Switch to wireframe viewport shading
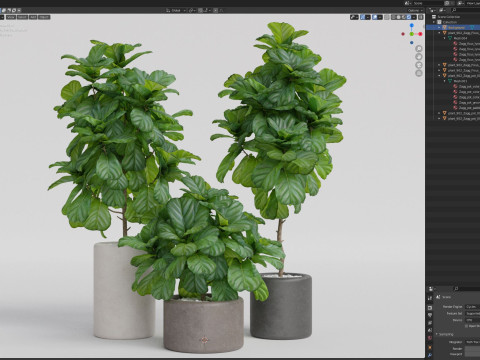This screenshot has width=480, height=360. pyautogui.click(x=393, y=17)
